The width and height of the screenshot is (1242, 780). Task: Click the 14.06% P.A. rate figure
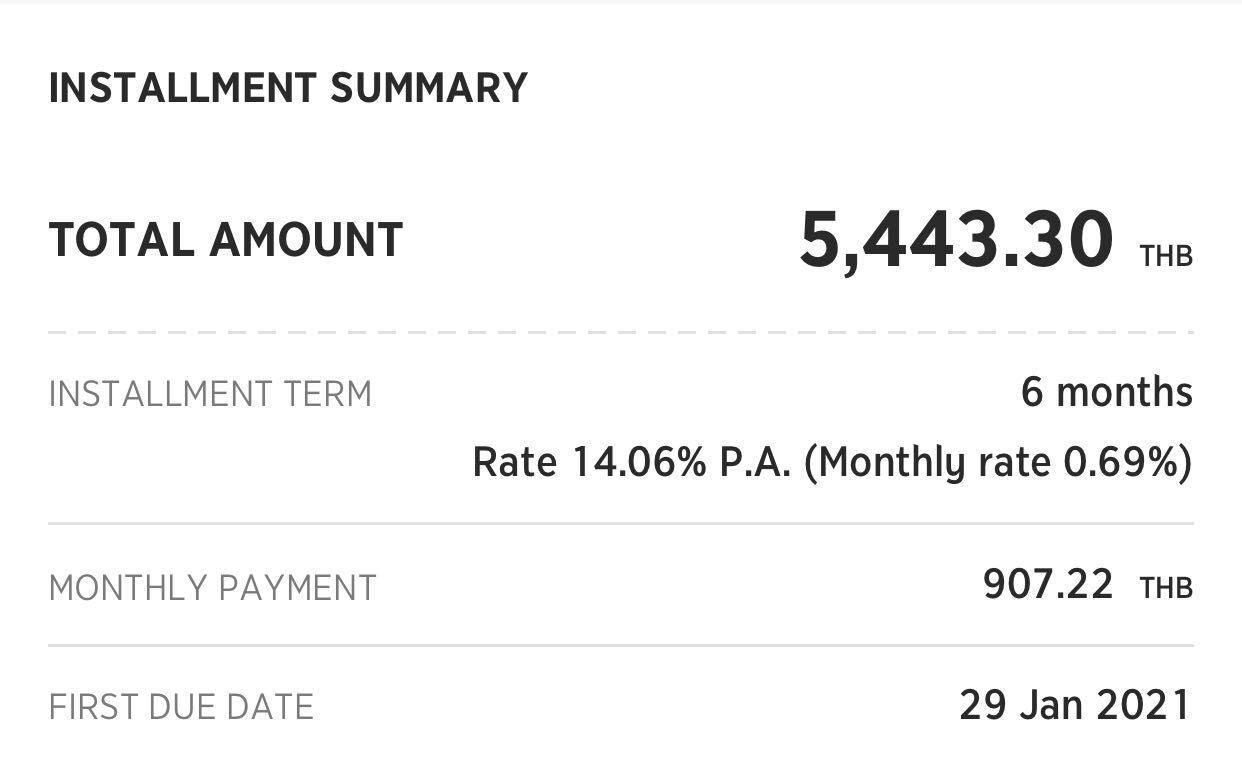click(x=681, y=463)
